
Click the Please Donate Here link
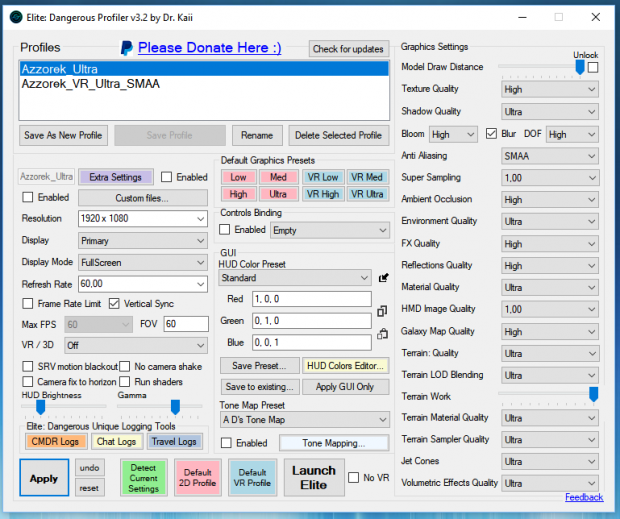point(209,48)
